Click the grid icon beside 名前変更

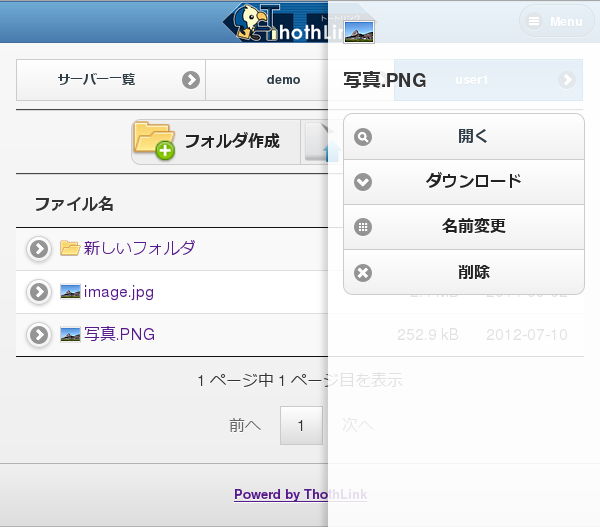[363, 227]
